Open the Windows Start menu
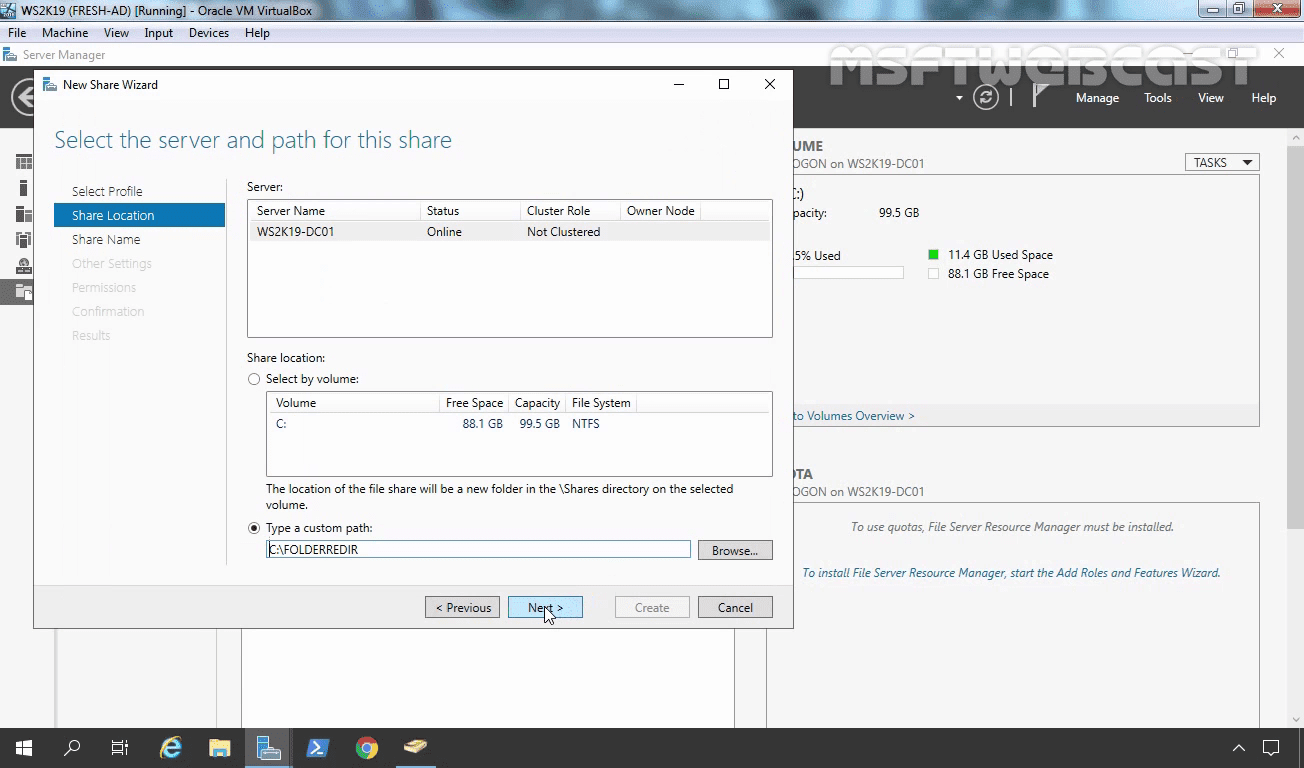1304x768 pixels. coord(24,748)
